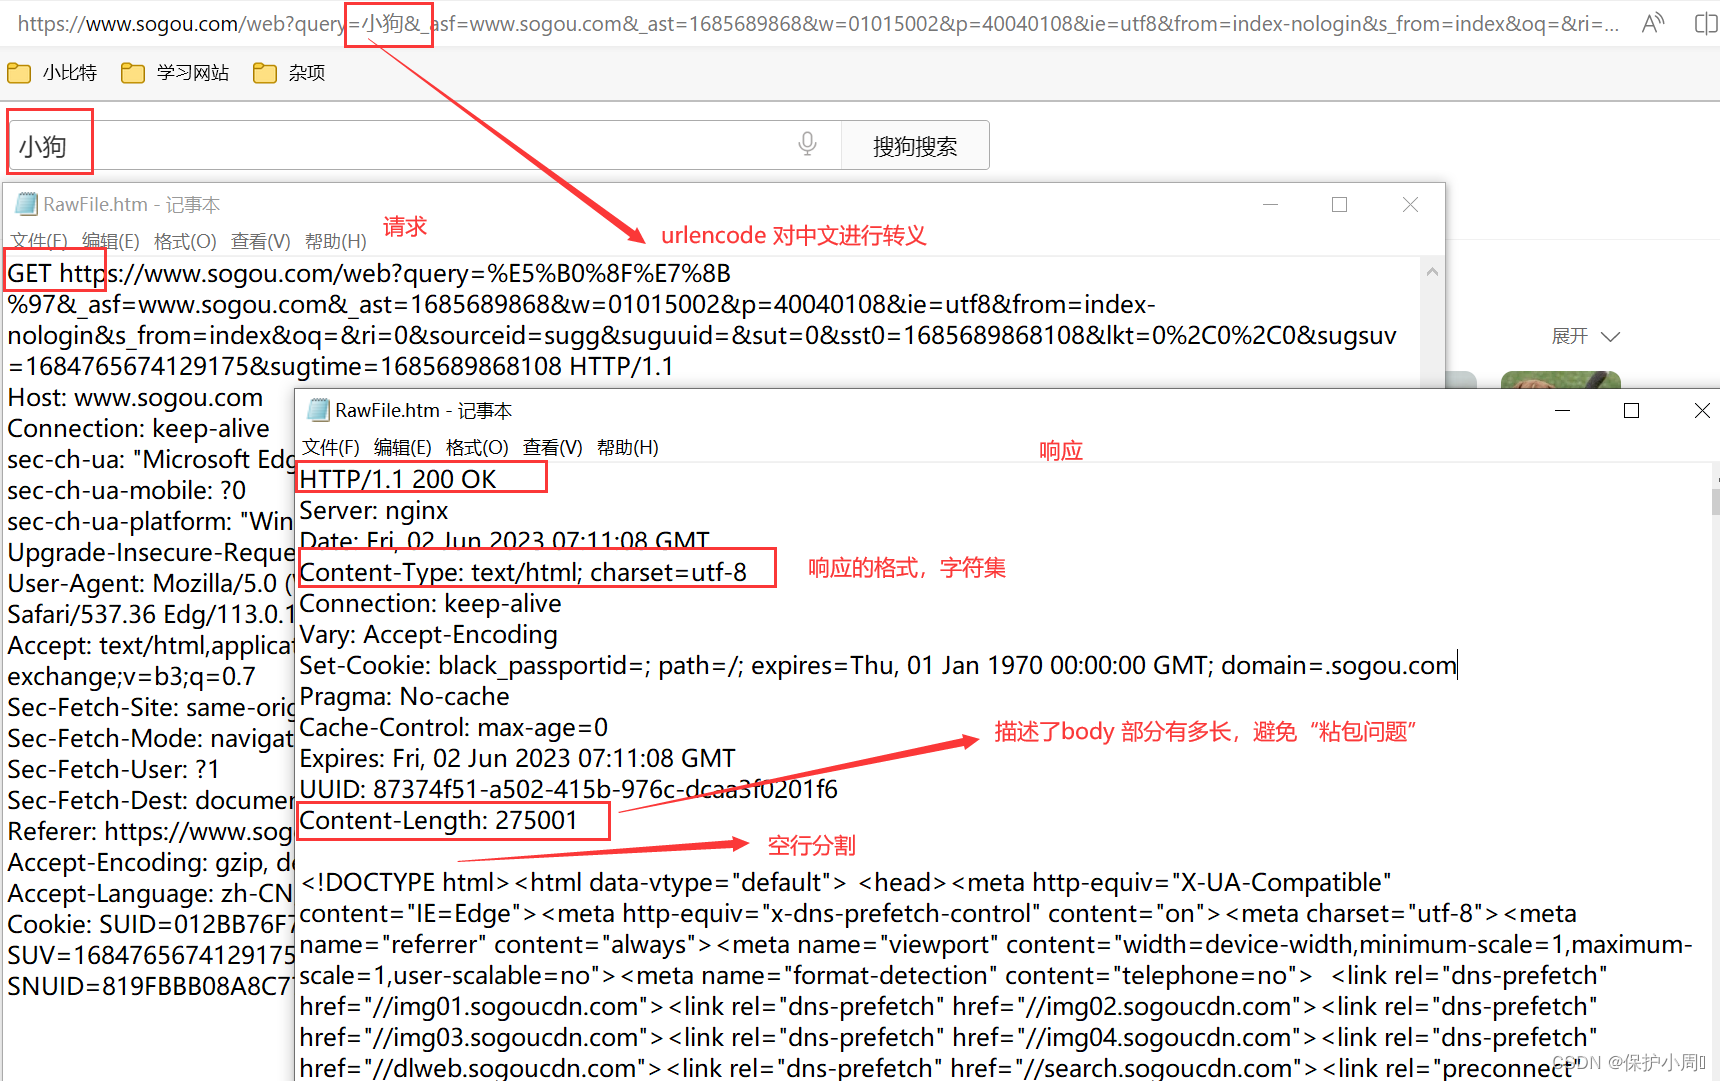Click the Set-Cookie black_passportid line
The height and width of the screenshot is (1081, 1720).
878,666
